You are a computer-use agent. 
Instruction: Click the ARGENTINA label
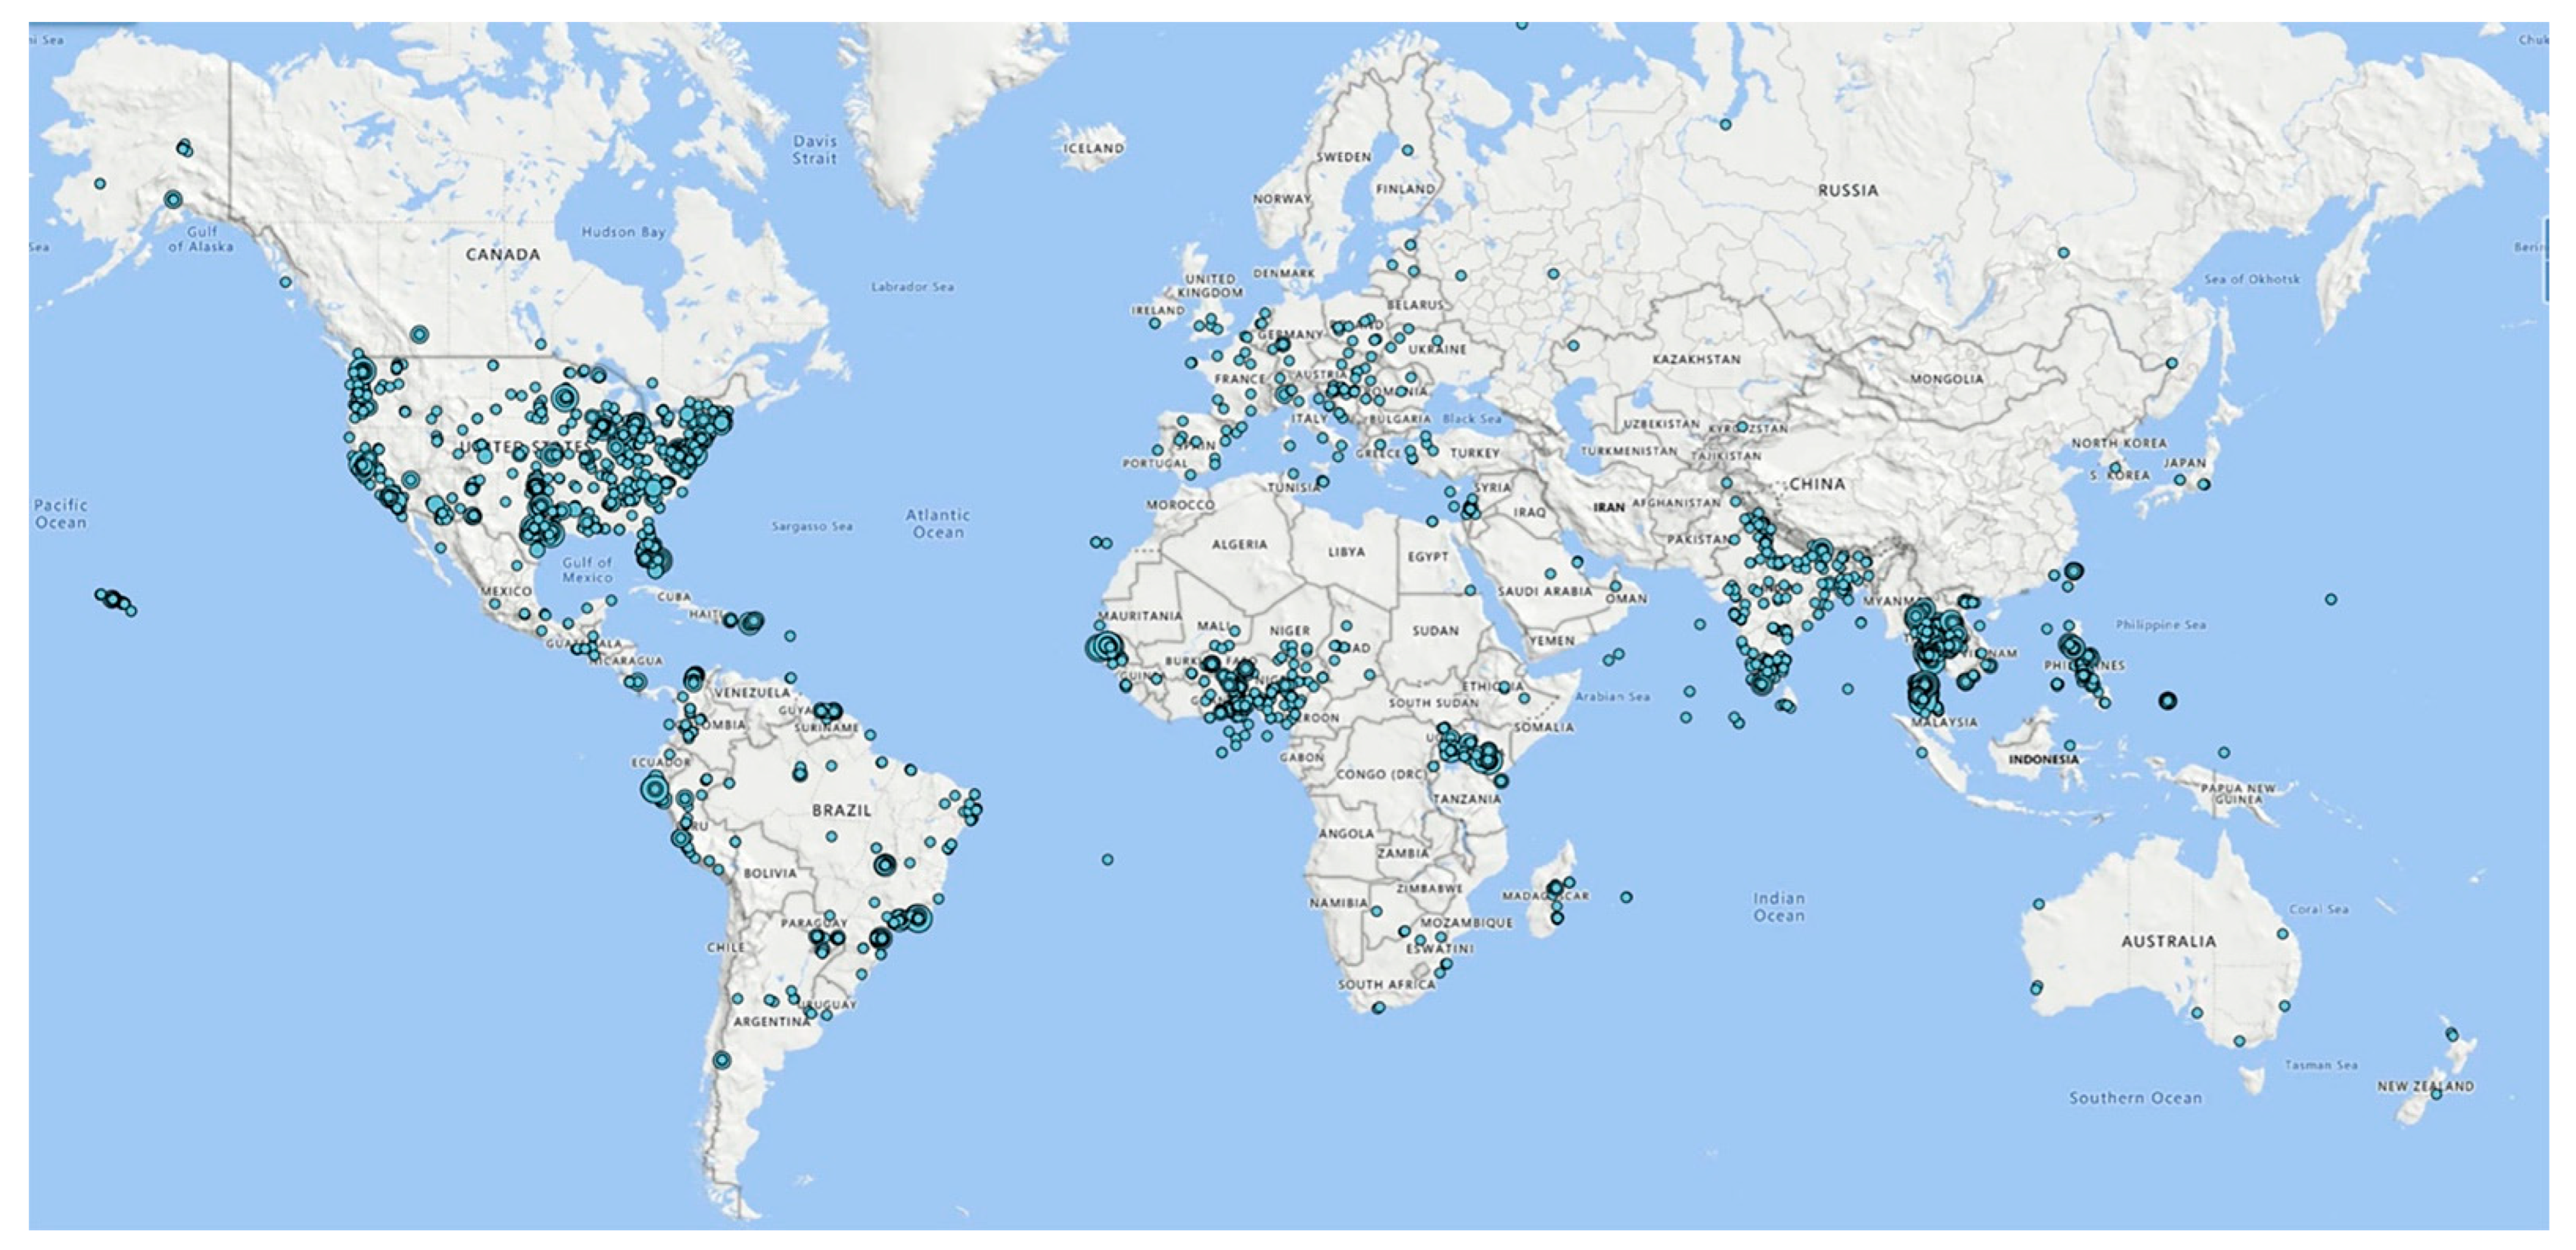(x=772, y=1022)
